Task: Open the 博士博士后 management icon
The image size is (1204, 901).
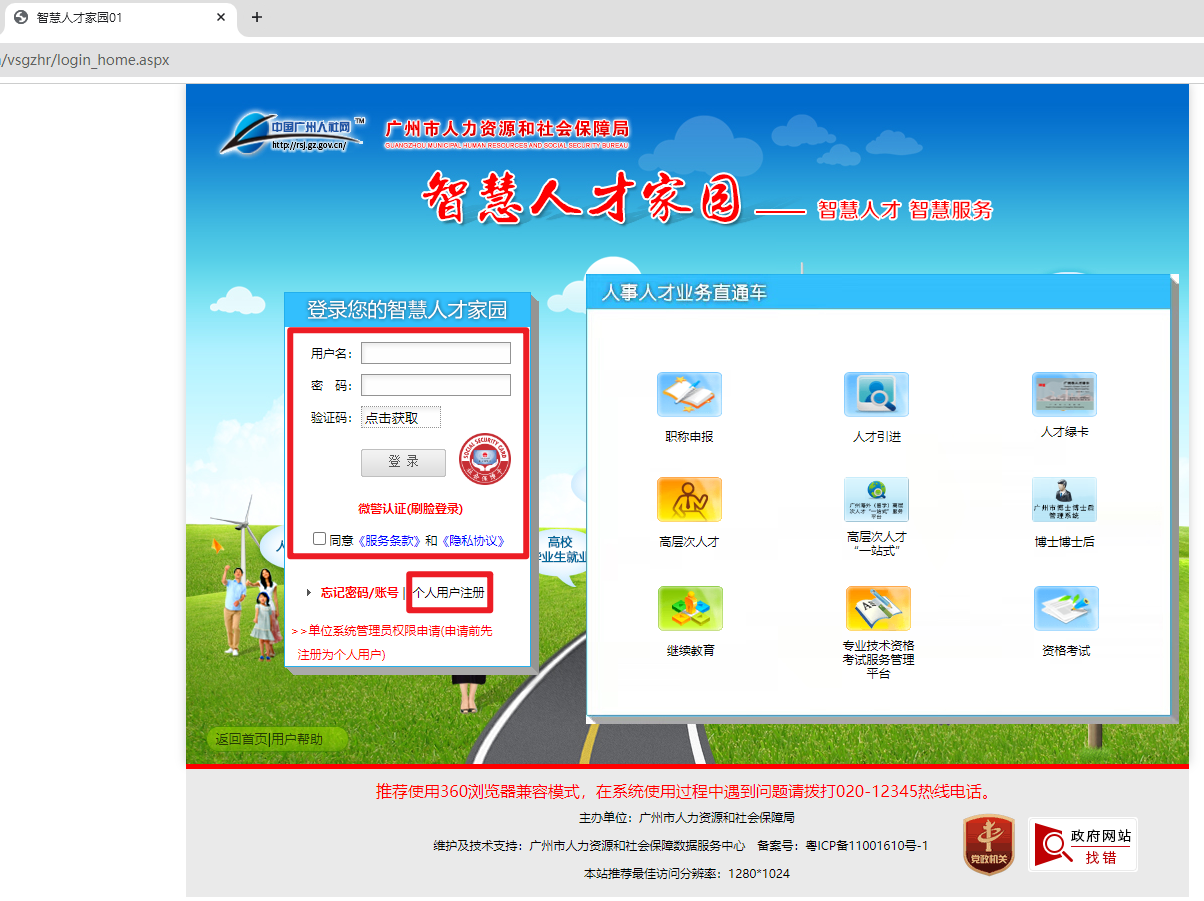Action: pos(1064,499)
